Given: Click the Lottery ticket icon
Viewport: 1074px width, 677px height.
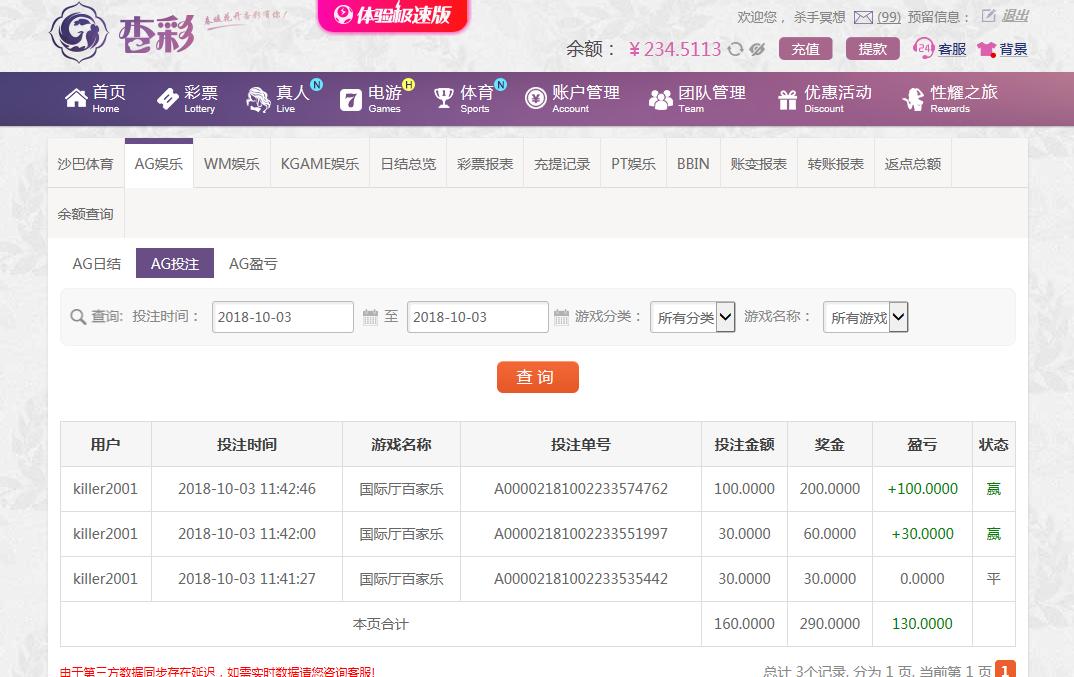Looking at the screenshot, I should 167,99.
